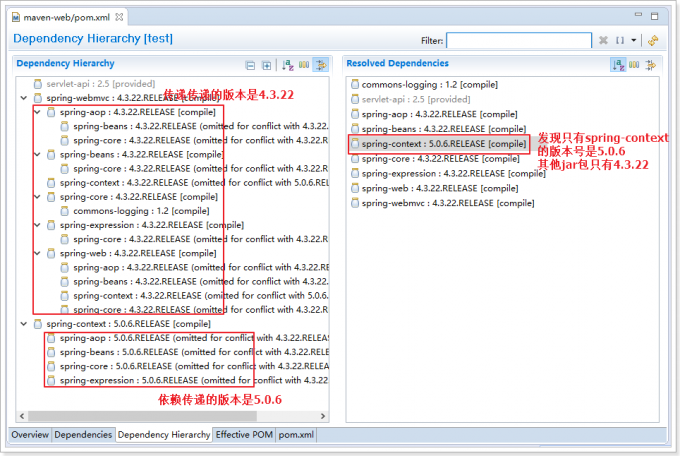Click sort alphabetically icon in Resolved Dependencies
The image size is (680, 456).
(619, 65)
